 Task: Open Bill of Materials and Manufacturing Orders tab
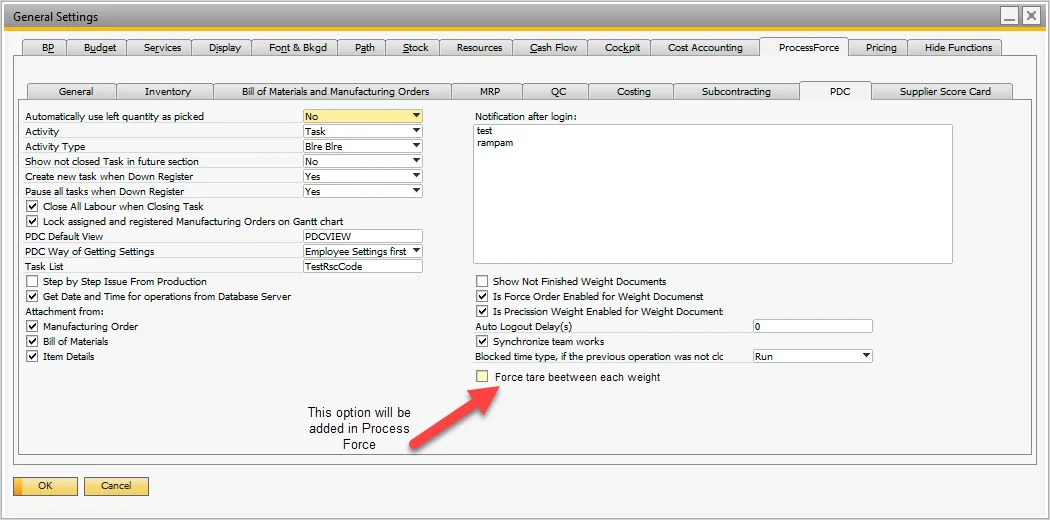(x=335, y=92)
